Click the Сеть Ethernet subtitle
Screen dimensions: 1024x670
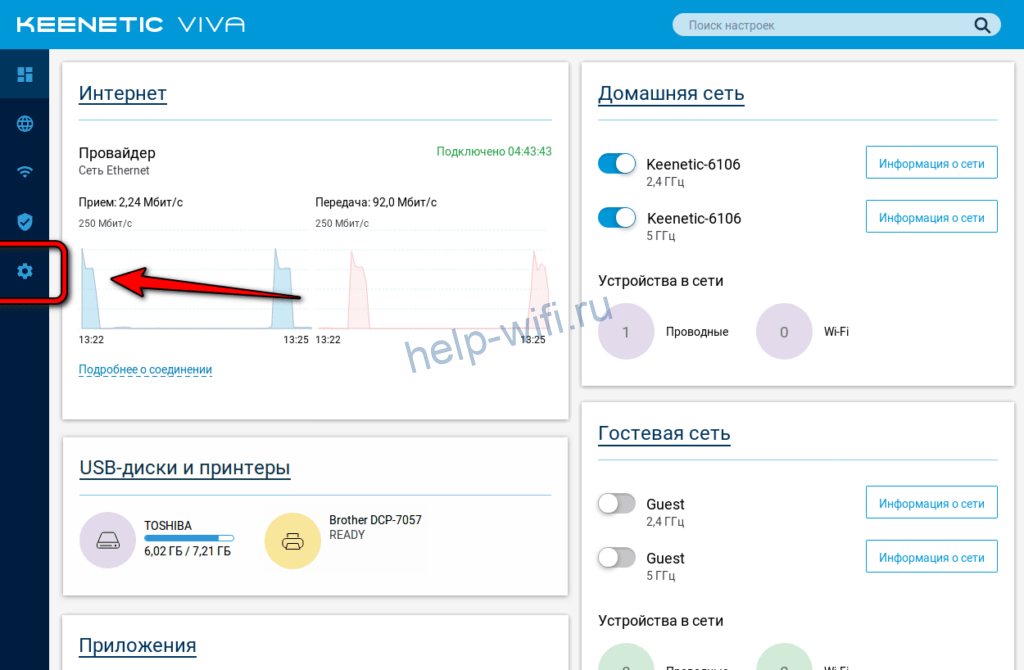tap(114, 170)
